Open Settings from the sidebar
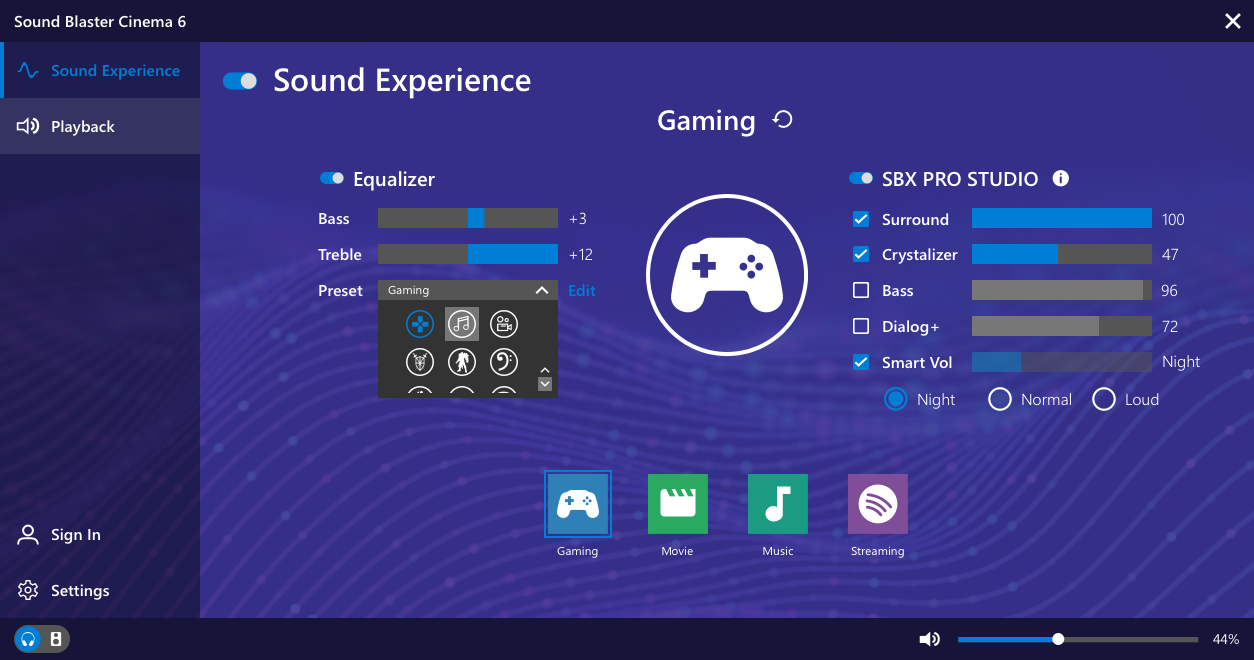The image size is (1254, 660). pyautogui.click(x=64, y=591)
